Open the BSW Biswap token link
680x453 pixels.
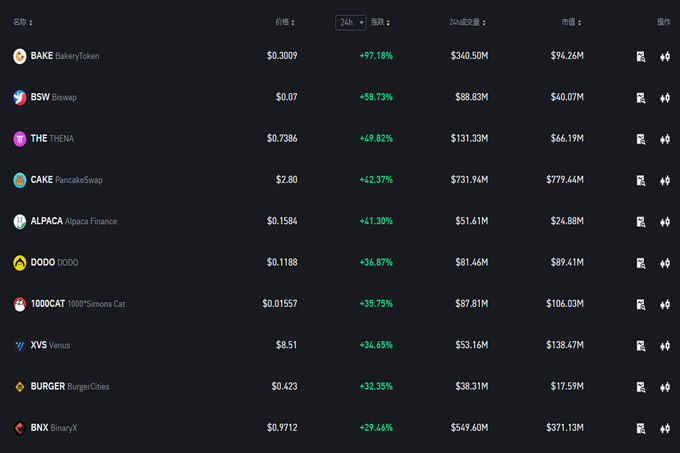[x=53, y=98]
